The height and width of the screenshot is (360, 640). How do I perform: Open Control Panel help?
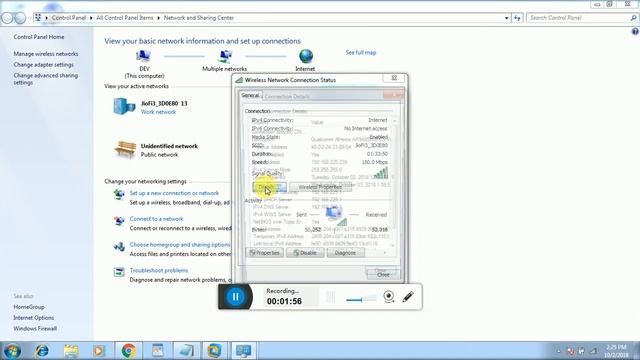(x=635, y=31)
